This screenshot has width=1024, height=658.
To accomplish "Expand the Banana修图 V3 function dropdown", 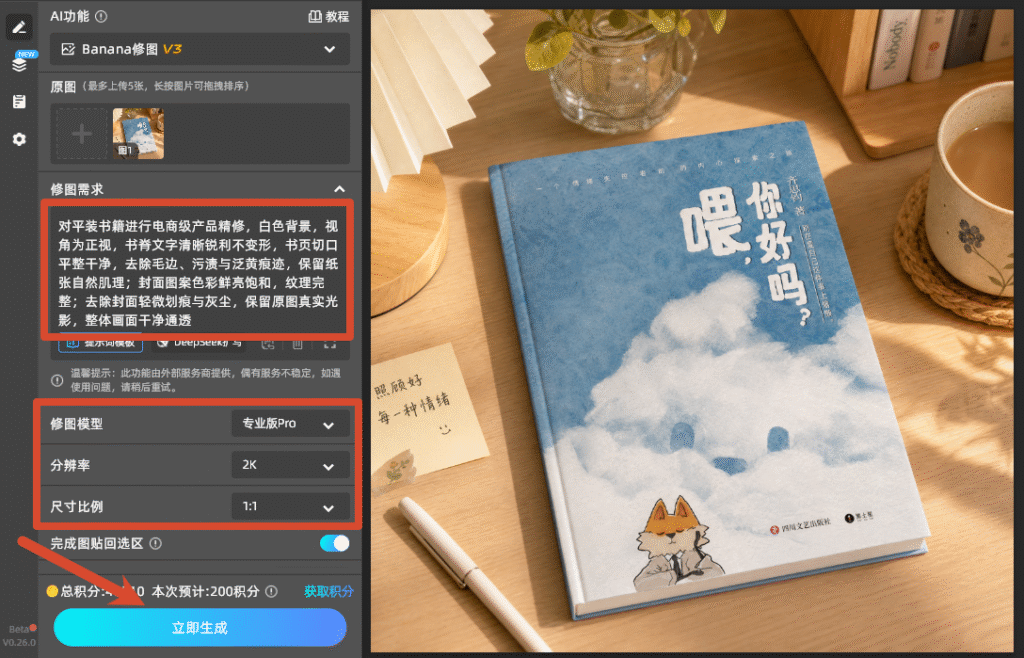I will [x=200, y=49].
